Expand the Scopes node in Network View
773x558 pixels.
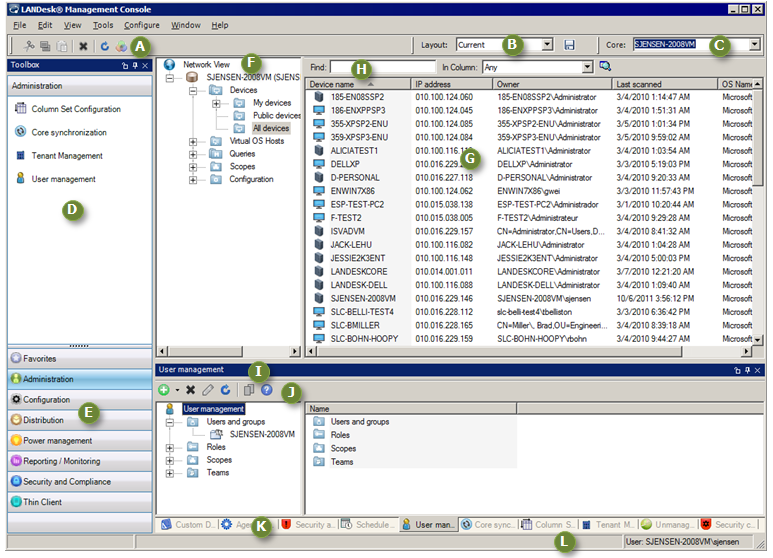coord(193,167)
